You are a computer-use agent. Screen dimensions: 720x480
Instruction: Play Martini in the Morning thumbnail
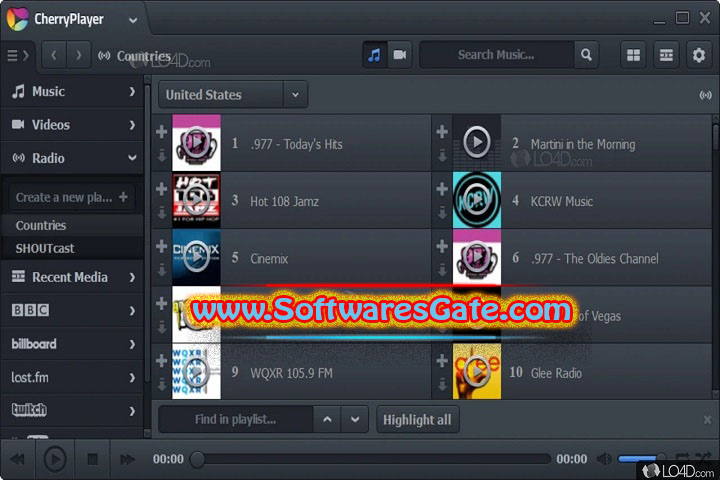point(477,142)
